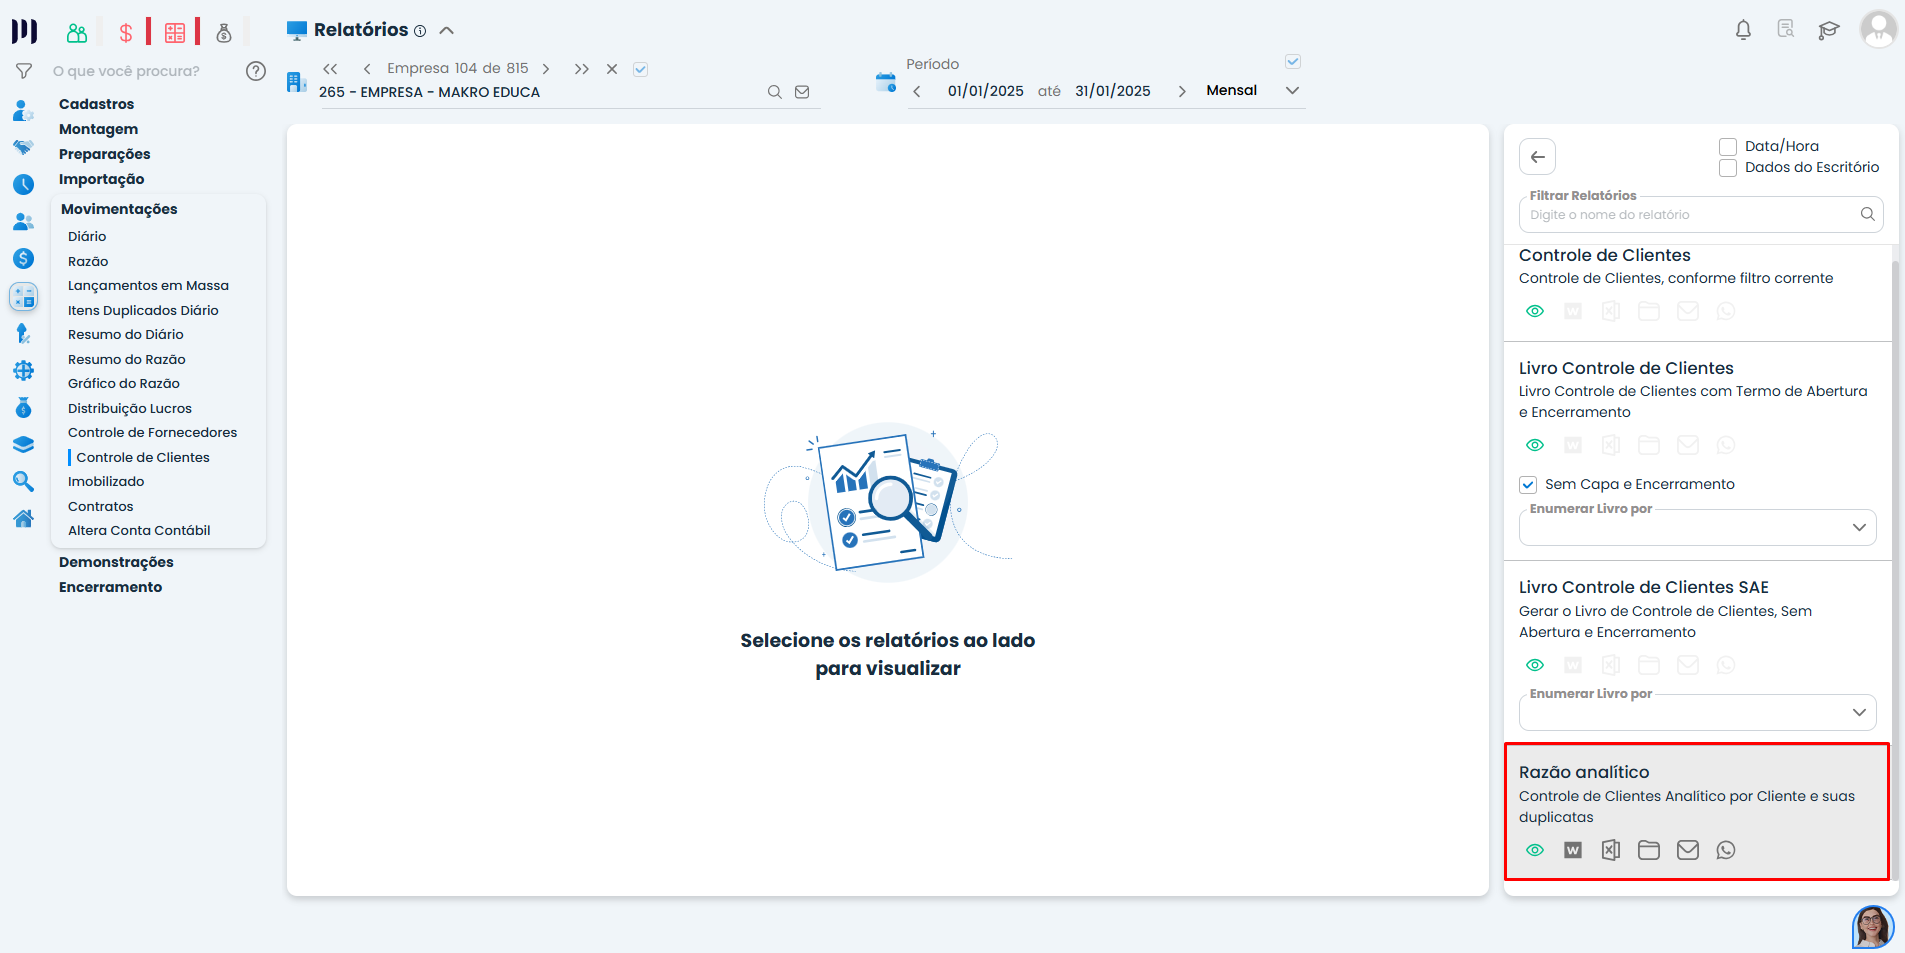The width and height of the screenshot is (1905, 953).
Task: Toggle the checkbox next to company navigation
Action: coord(641,69)
